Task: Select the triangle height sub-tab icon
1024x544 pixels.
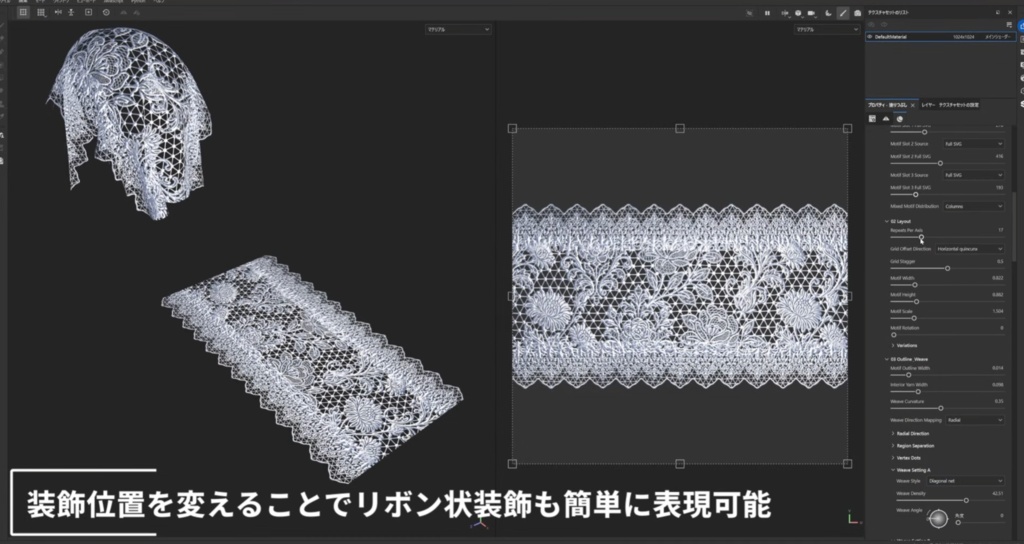Action: coord(886,119)
